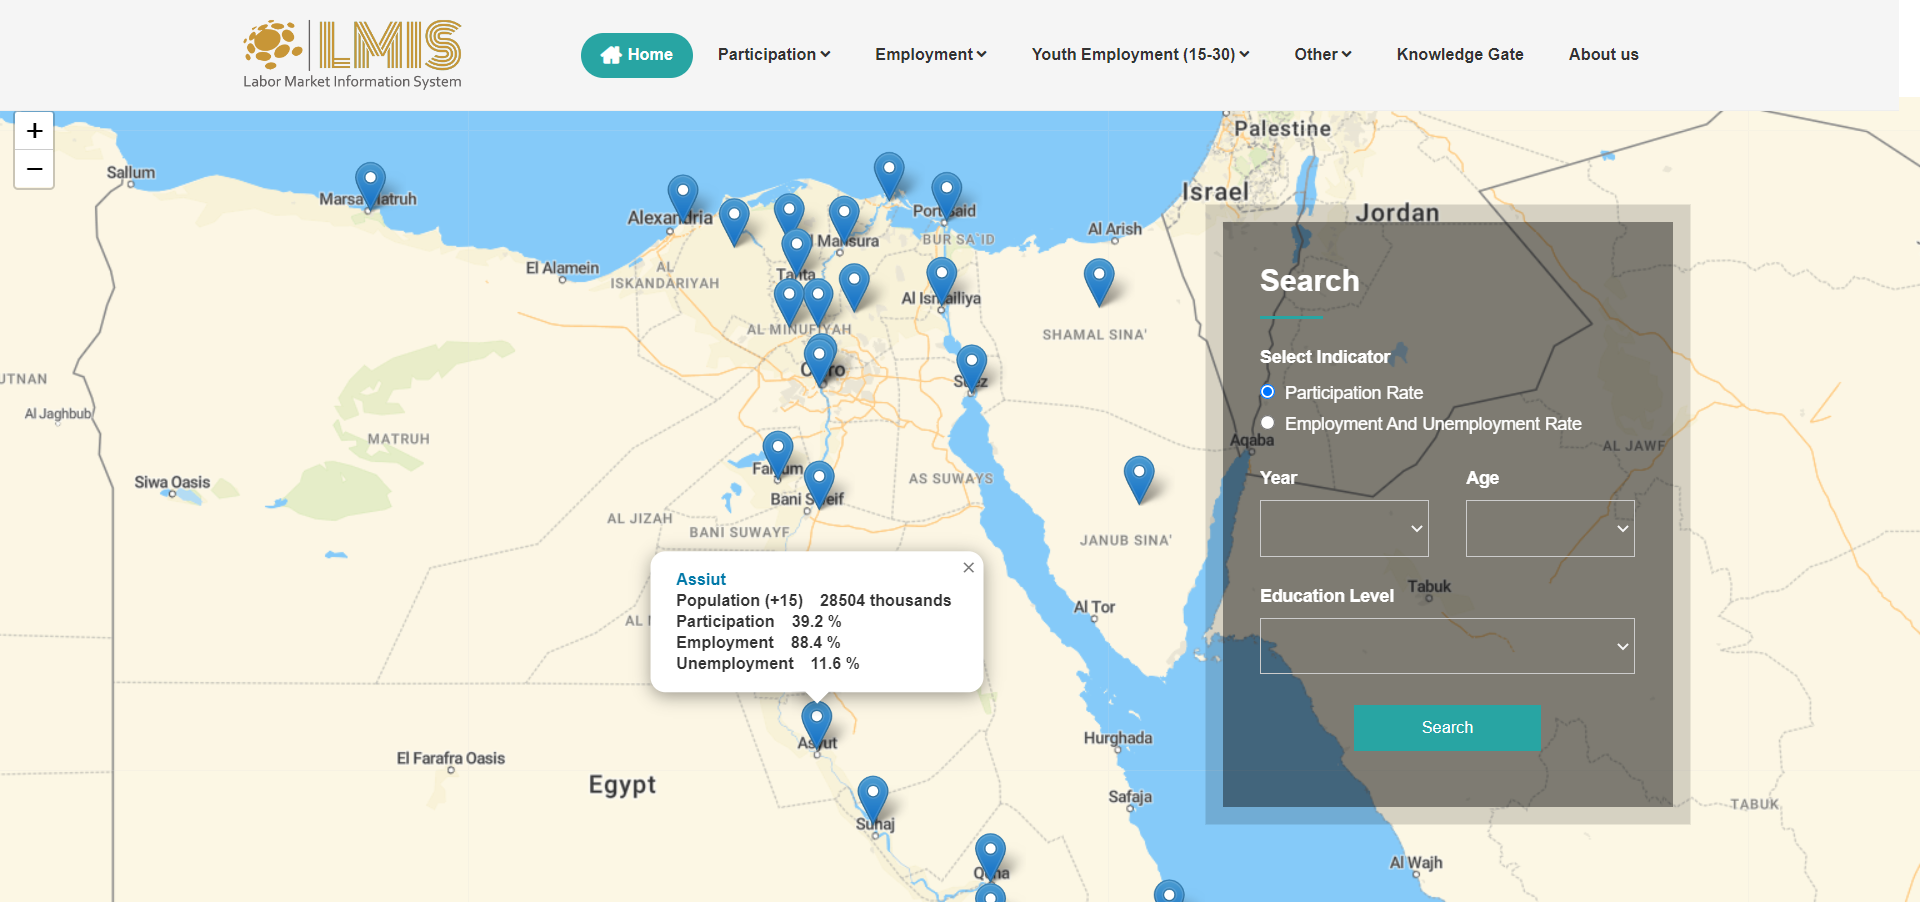The height and width of the screenshot is (902, 1920).
Task: Select the Port Said map marker
Action: pos(946,193)
